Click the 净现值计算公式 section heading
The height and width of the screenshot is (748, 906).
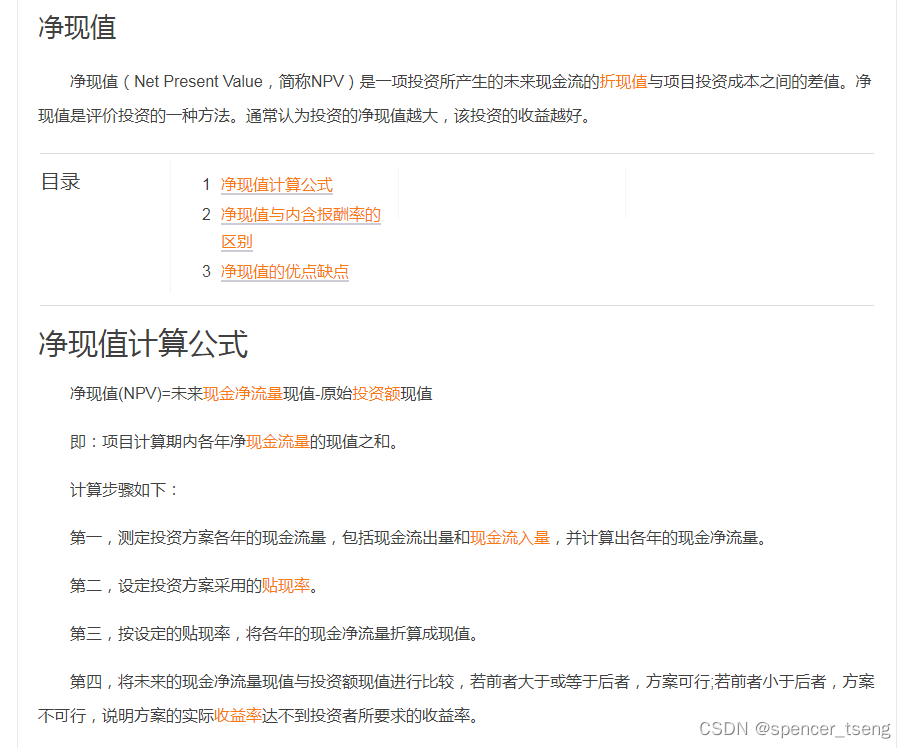[x=143, y=344]
